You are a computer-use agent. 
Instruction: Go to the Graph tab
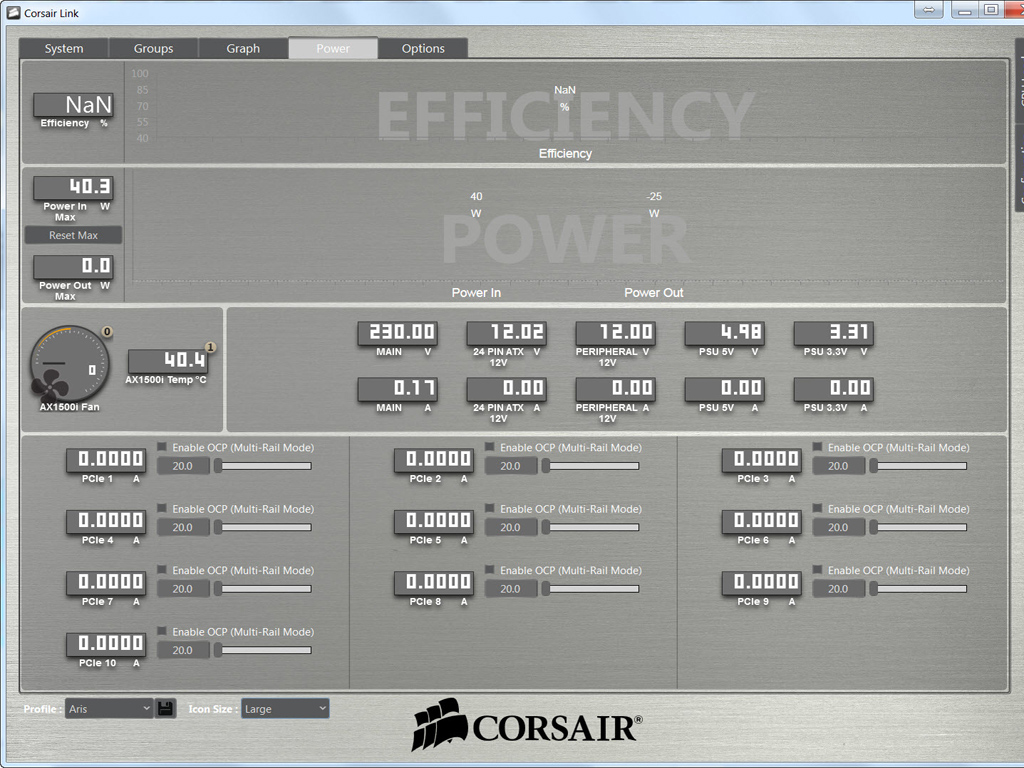click(x=243, y=48)
